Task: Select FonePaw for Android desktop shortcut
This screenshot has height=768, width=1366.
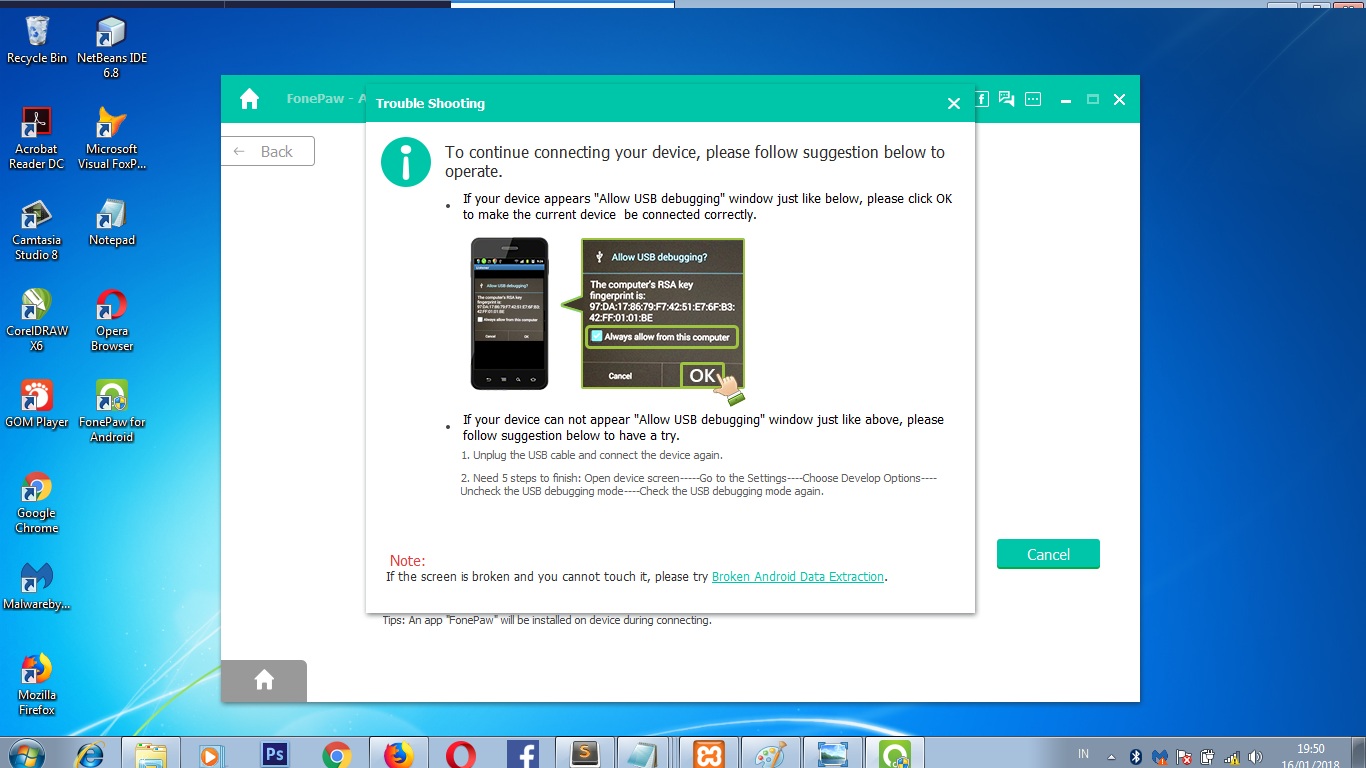Action: click(111, 411)
